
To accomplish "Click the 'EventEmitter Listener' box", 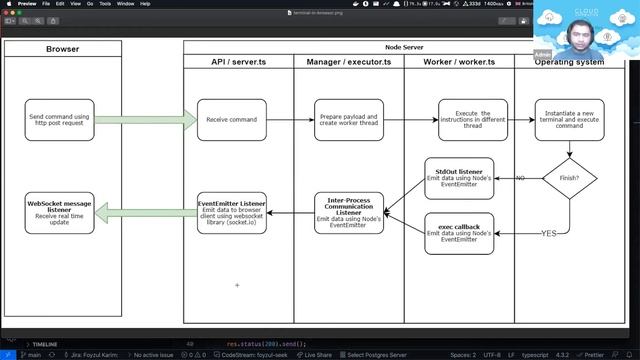I will [232, 213].
